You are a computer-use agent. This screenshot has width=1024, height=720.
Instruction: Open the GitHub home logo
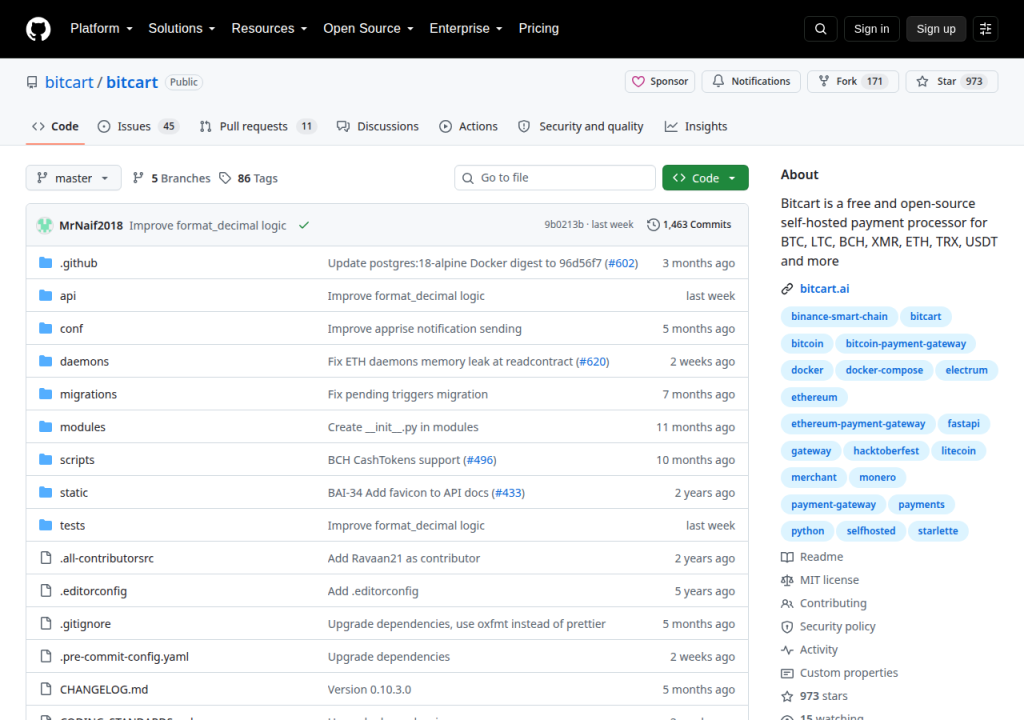coord(38,29)
